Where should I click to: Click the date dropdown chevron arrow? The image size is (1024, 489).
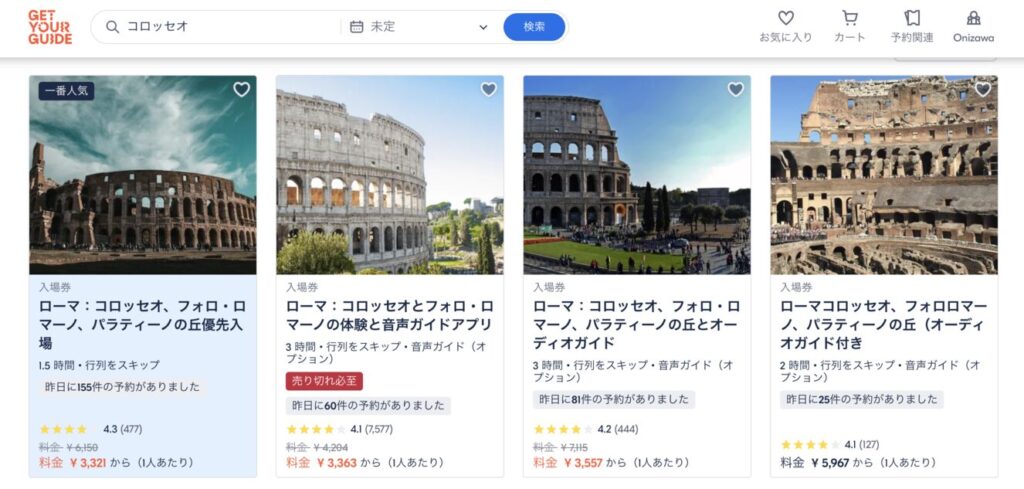(x=483, y=27)
